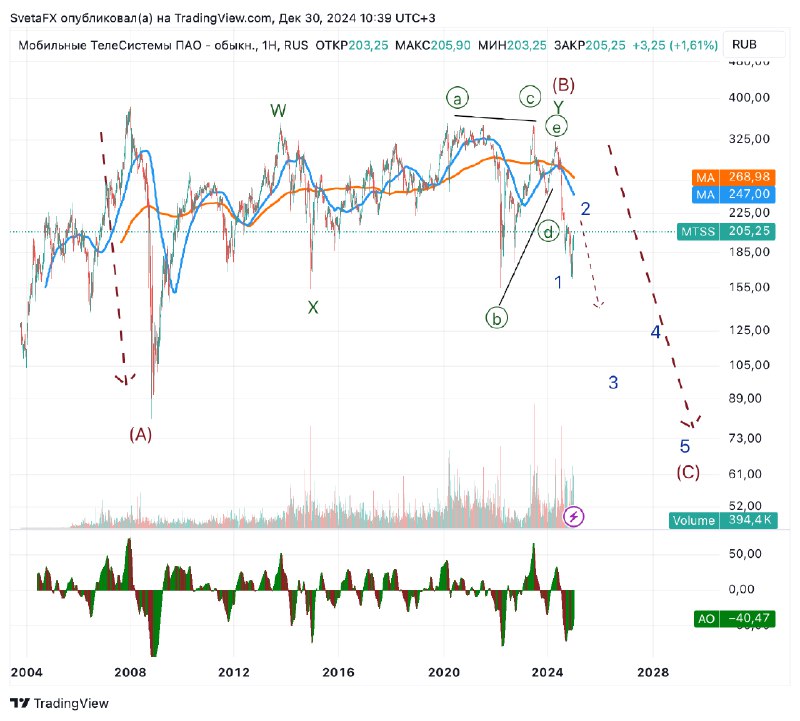This screenshot has width=800, height=721.
Task: Select the AO −40,47 indicator label
Action: [734, 618]
